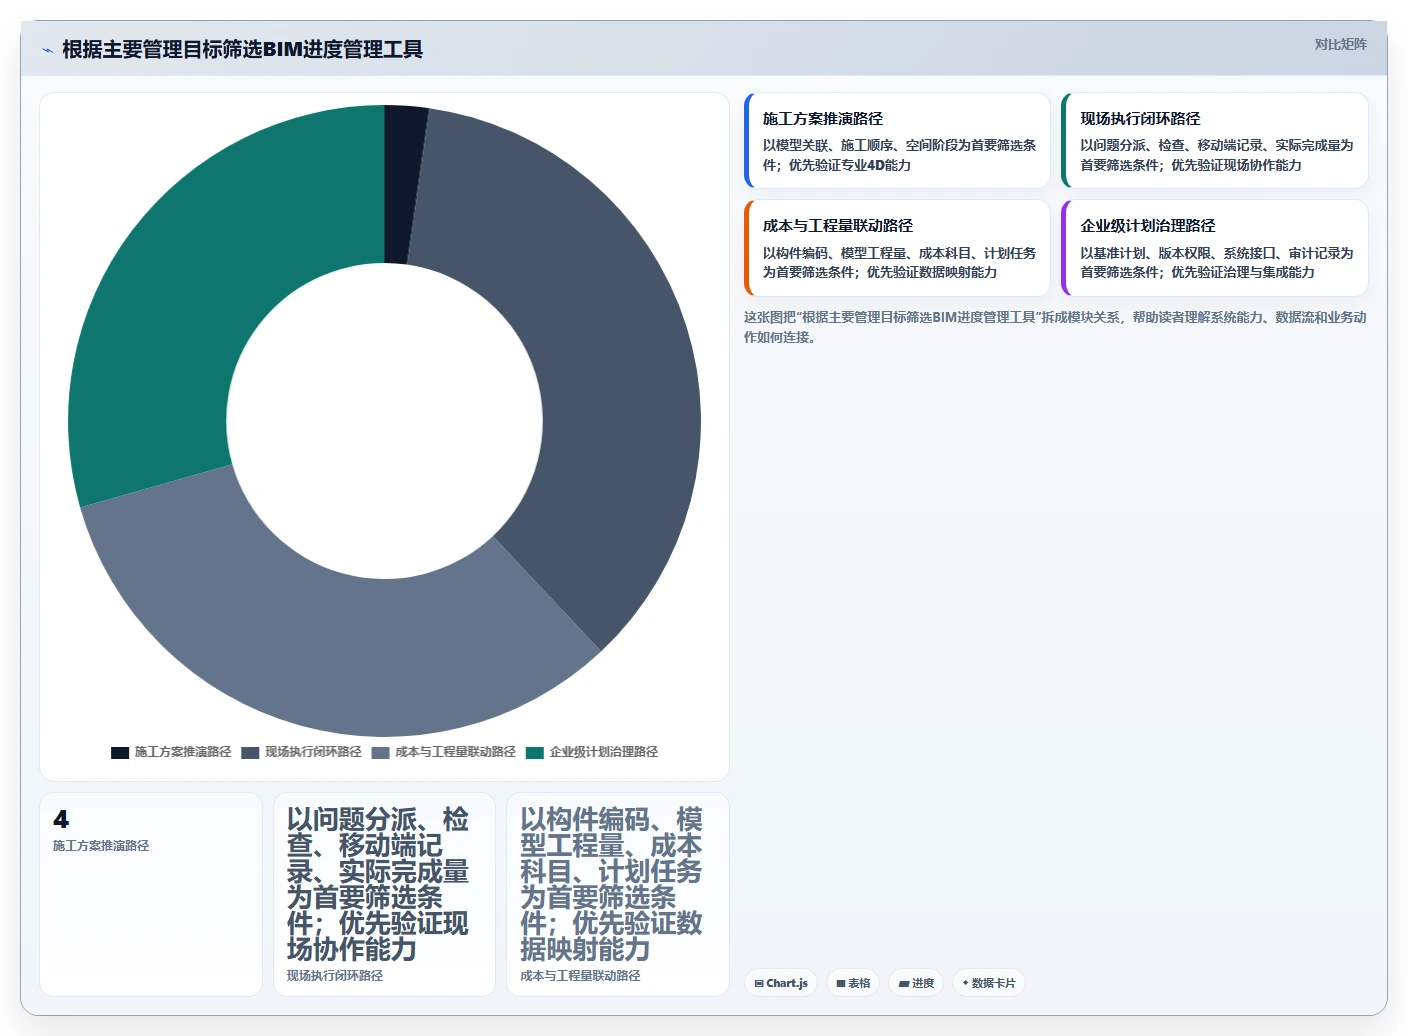This screenshot has height=1036, width=1408.
Task: Click the 成本与工程量联动路径 caption under the stat card
Action: click(x=580, y=975)
